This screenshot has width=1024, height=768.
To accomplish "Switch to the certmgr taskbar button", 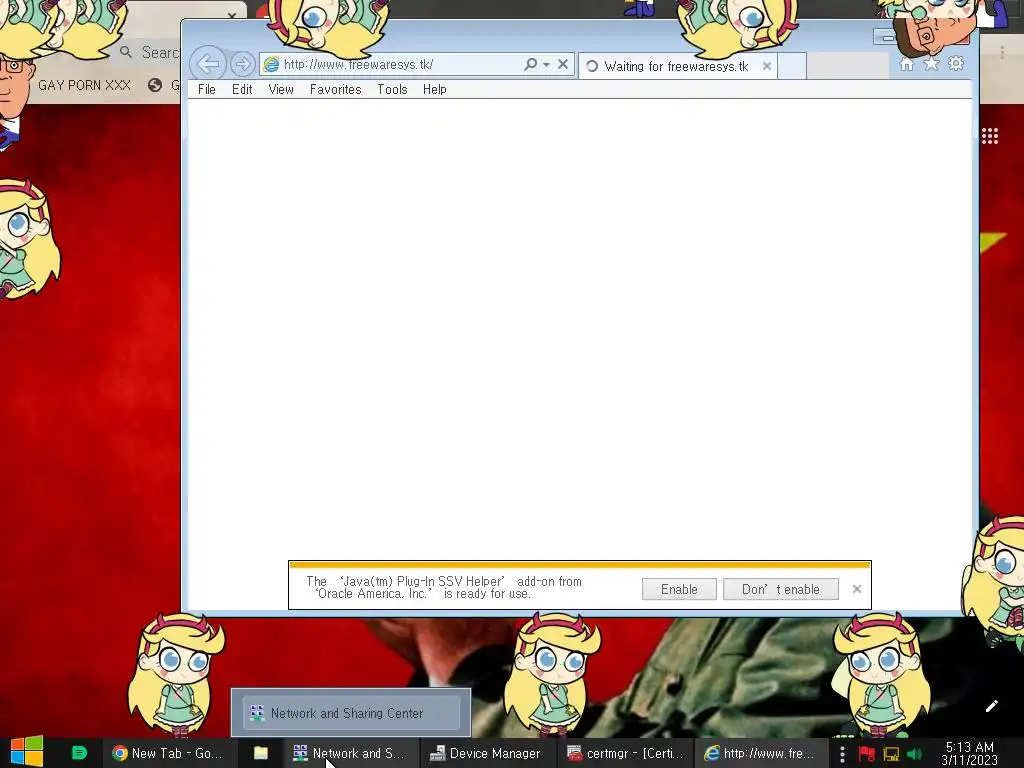I will [x=625, y=753].
